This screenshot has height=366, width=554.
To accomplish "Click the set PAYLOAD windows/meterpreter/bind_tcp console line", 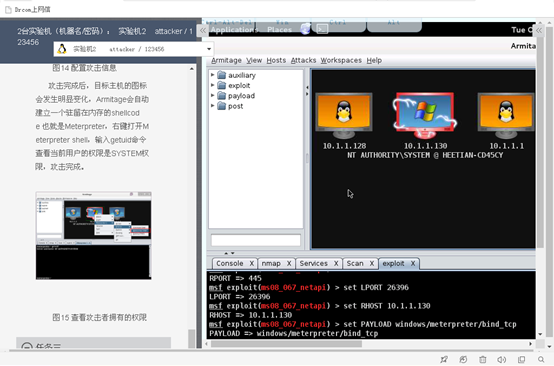I will (x=363, y=324).
